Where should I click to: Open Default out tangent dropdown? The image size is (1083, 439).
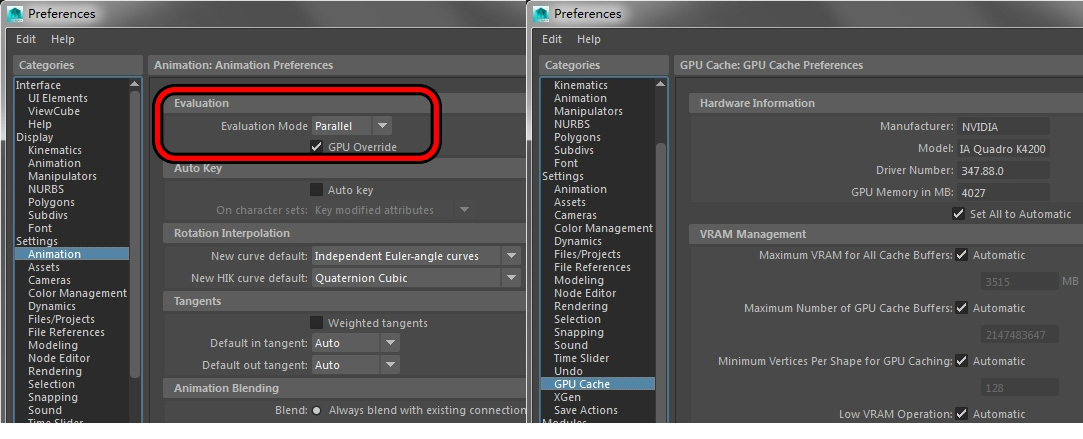[356, 365]
